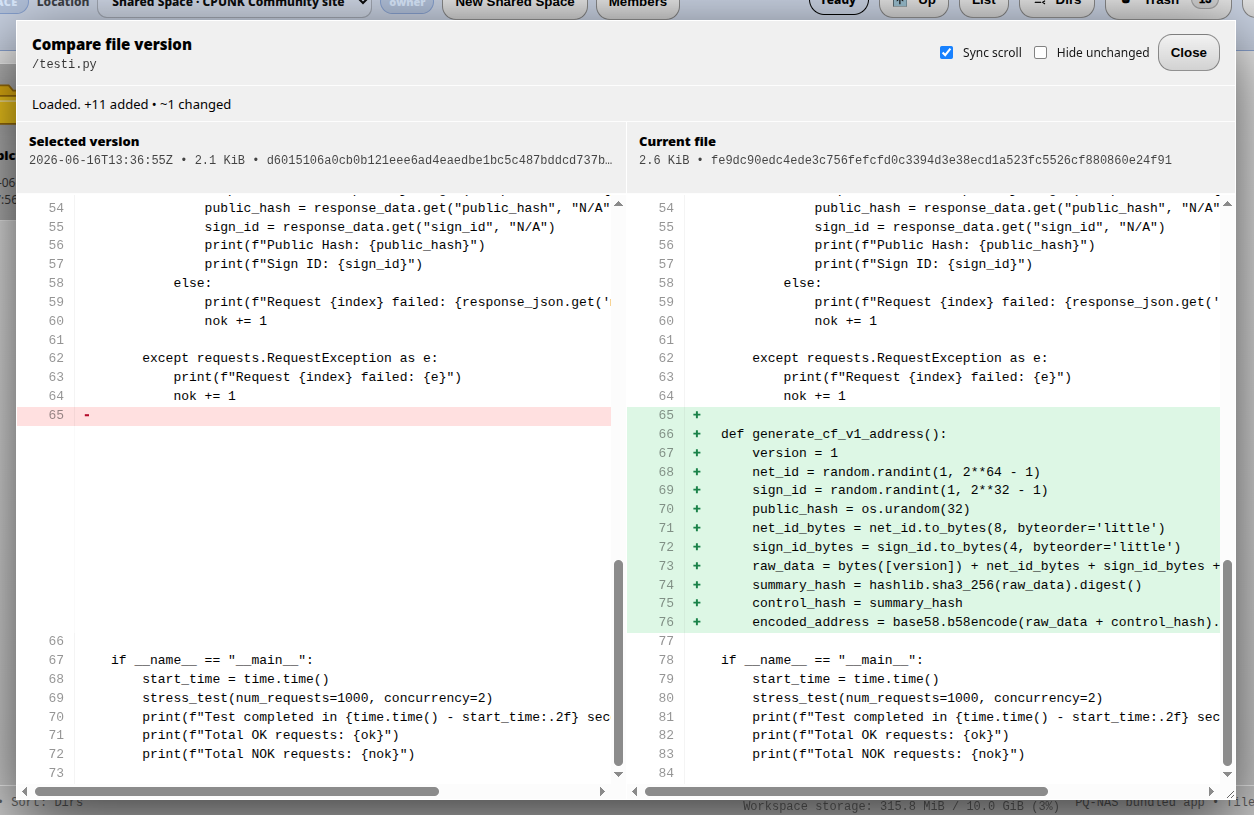1254x815 pixels.
Task: Click scroll-up arrow of Current file pane
Action: pyautogui.click(x=1228, y=204)
